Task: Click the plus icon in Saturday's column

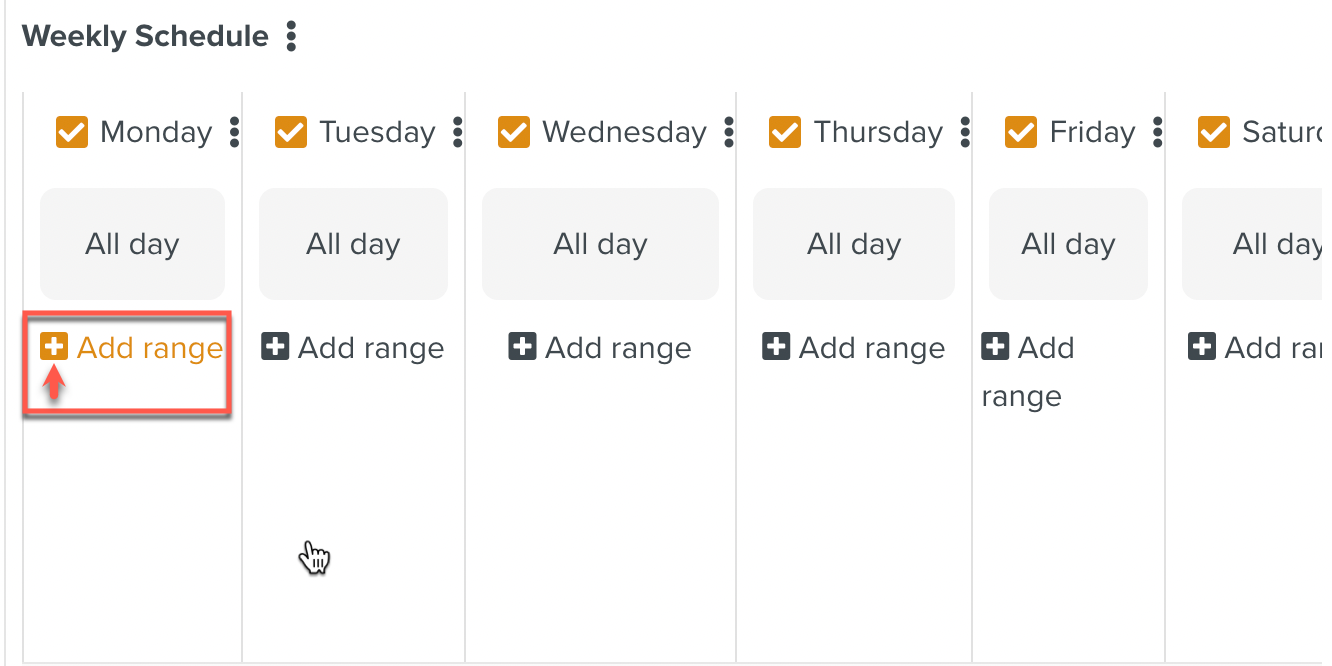Action: (1202, 347)
